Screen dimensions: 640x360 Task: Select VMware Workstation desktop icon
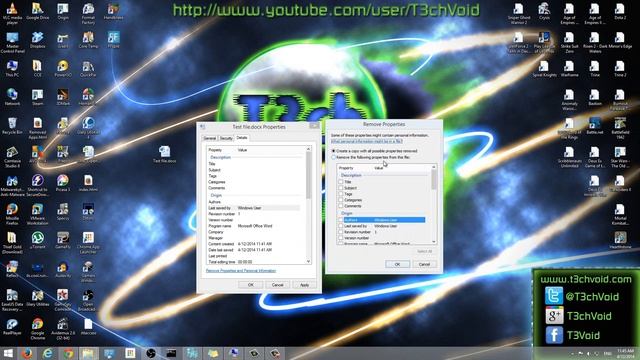point(38,214)
